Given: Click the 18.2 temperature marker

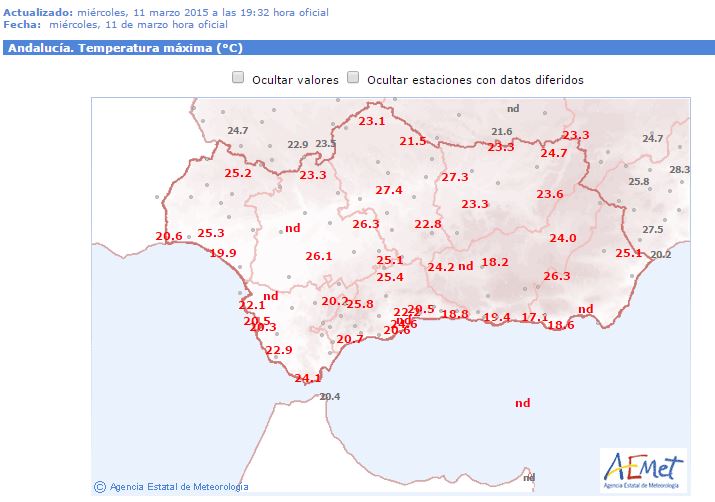Looking at the screenshot, I should (495, 262).
